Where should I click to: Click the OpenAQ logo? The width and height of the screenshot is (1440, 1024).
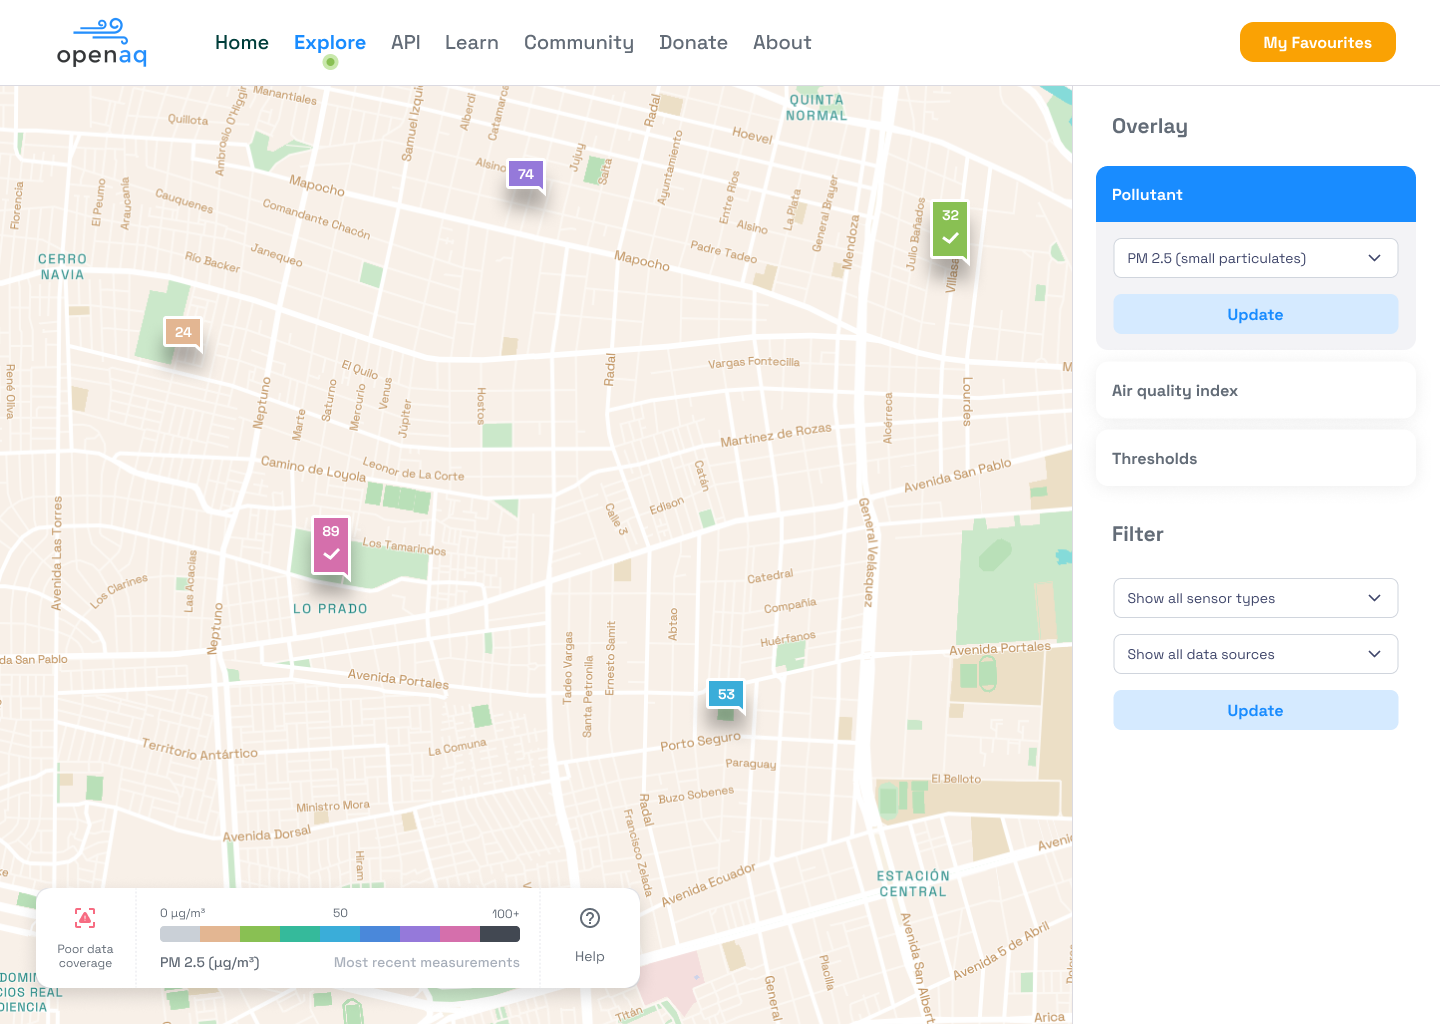pyautogui.click(x=102, y=43)
